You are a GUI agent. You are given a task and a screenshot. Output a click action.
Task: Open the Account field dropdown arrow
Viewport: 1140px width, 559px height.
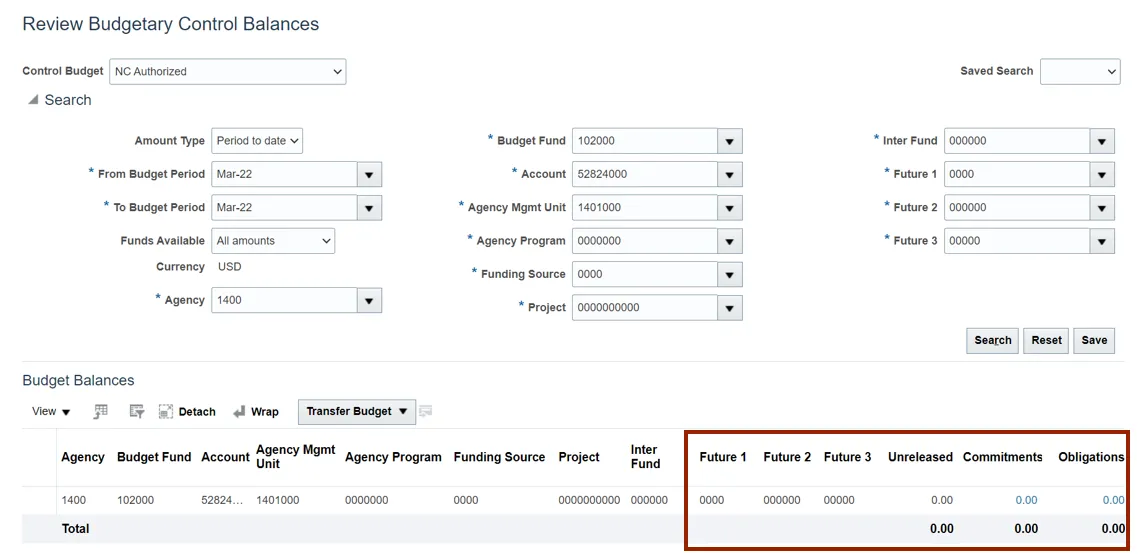[730, 174]
